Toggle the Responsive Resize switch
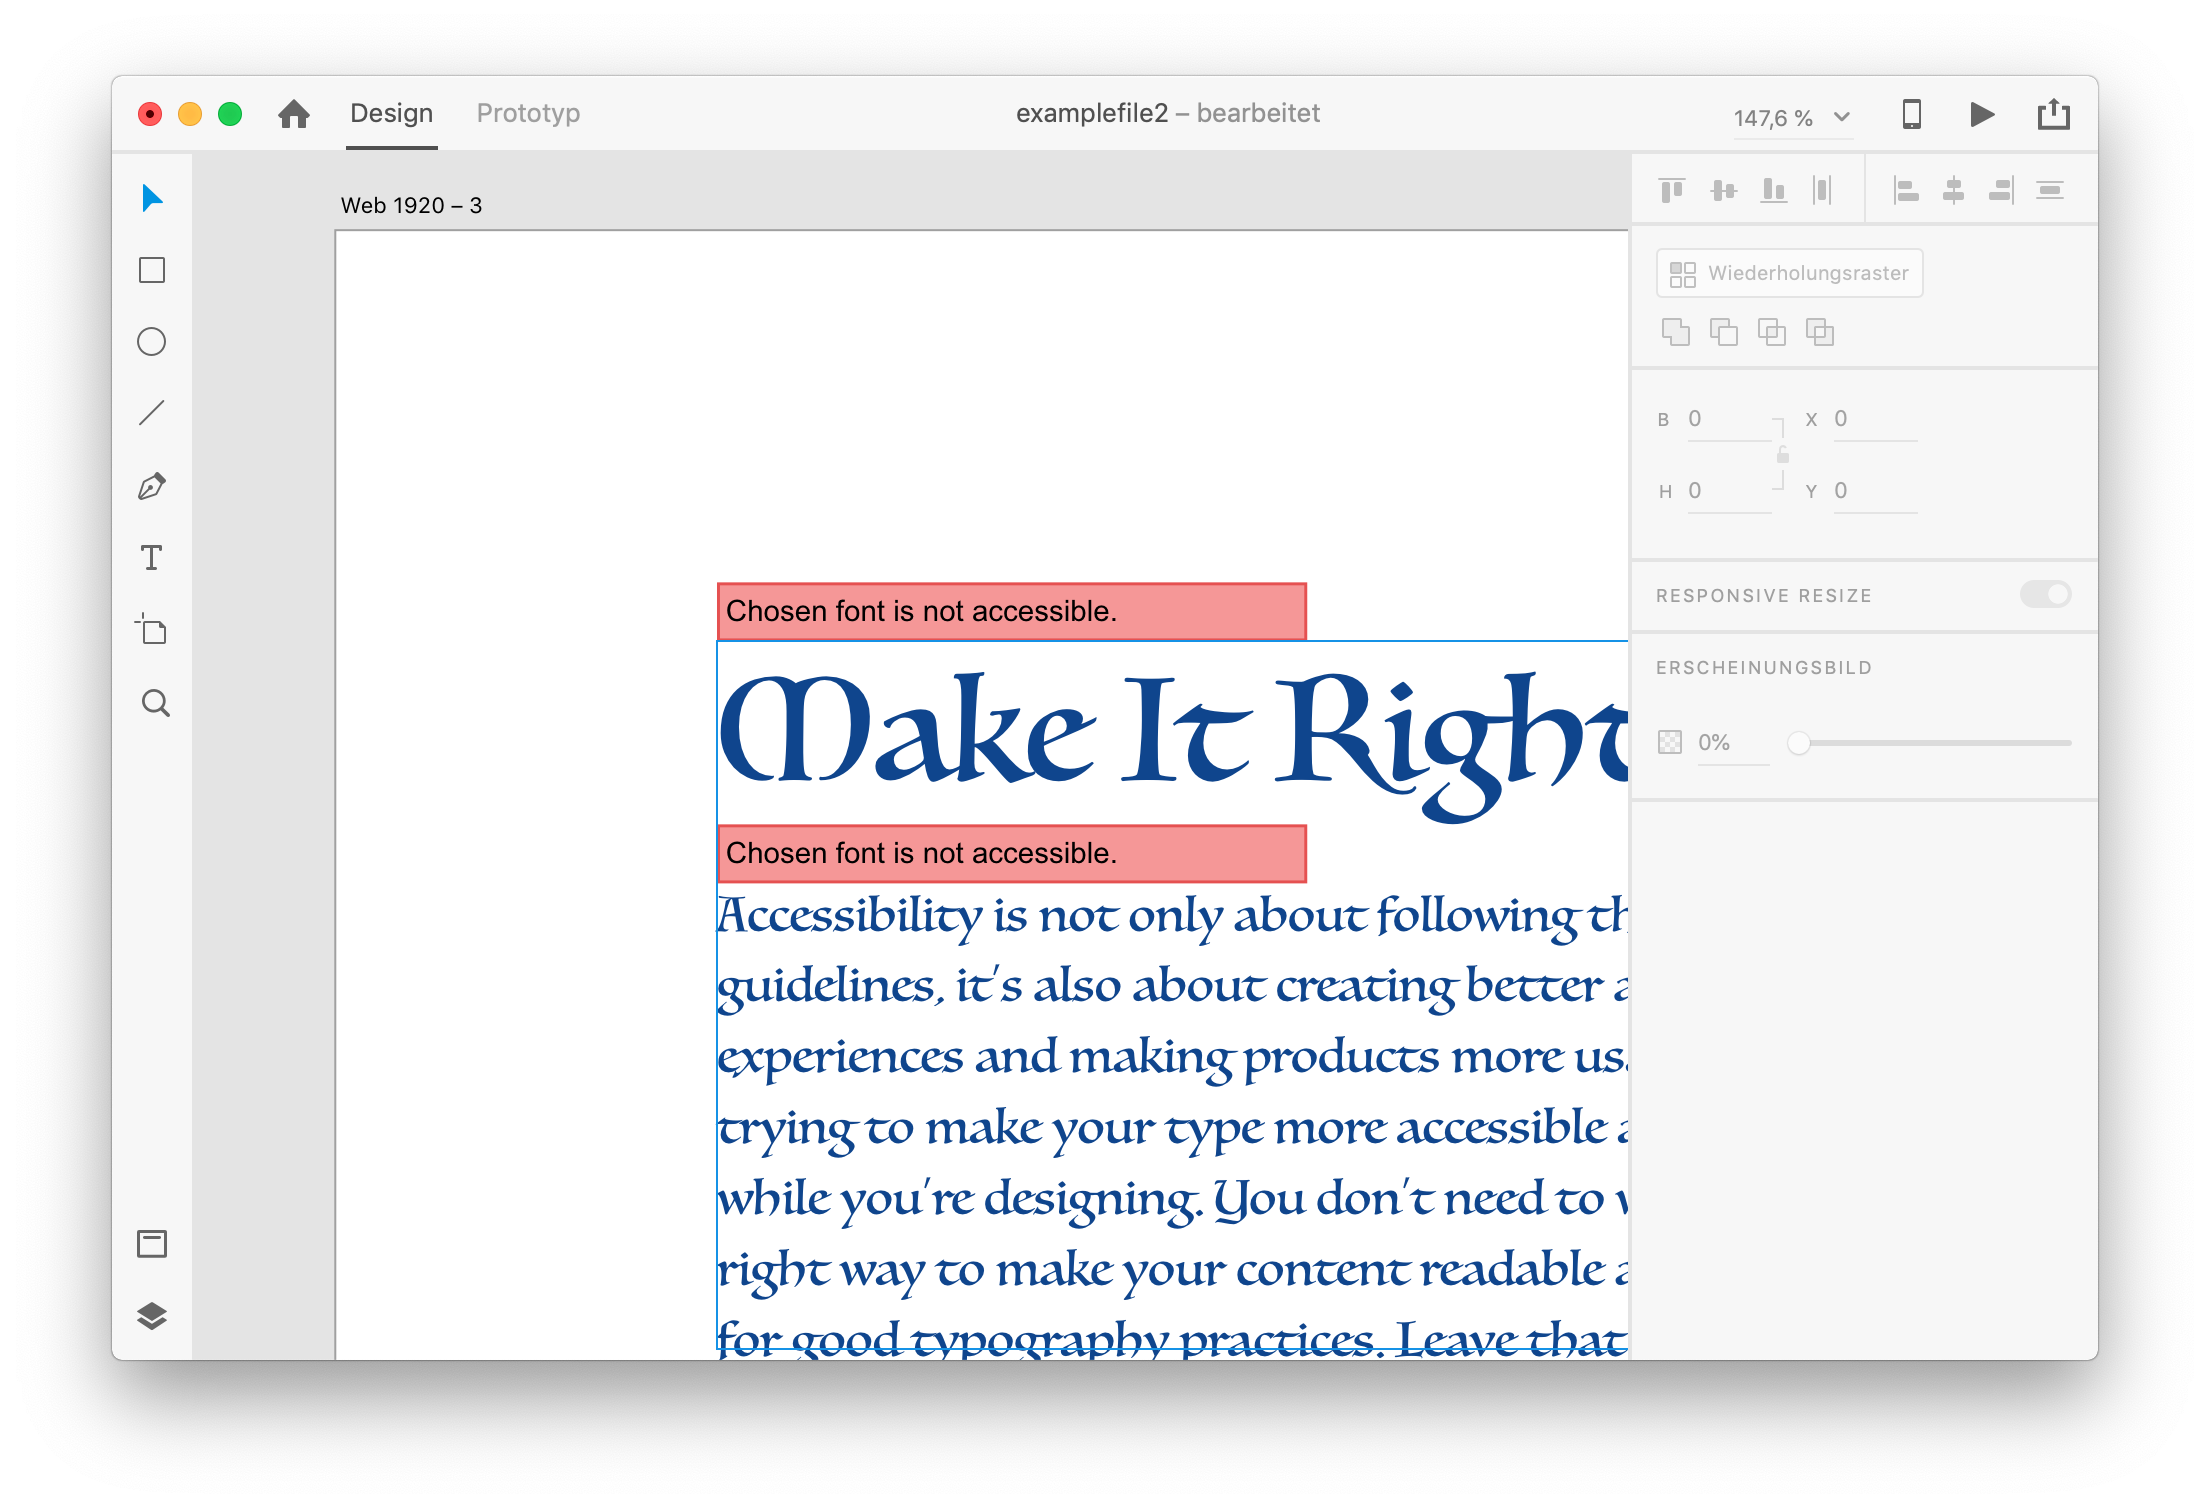This screenshot has height=1508, width=2210. pyautogui.click(x=2045, y=595)
